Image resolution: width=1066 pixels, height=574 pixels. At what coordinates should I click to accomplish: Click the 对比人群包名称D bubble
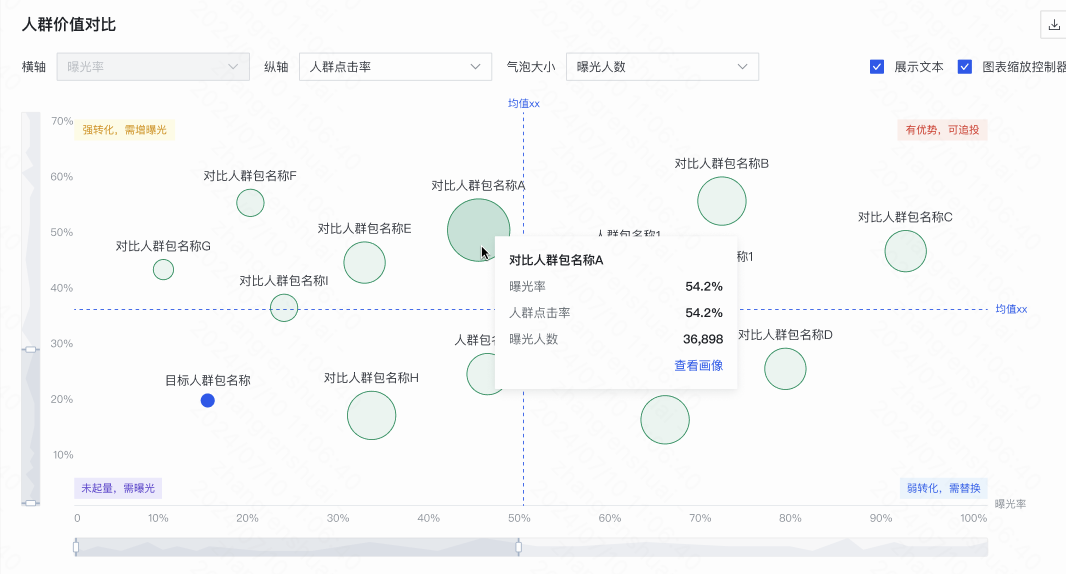click(x=785, y=369)
